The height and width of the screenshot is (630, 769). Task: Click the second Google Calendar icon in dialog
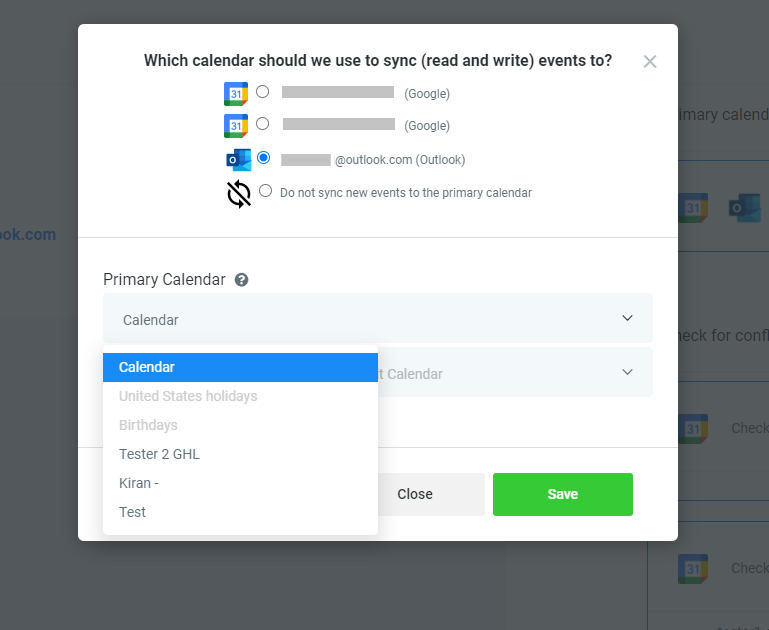(x=236, y=126)
